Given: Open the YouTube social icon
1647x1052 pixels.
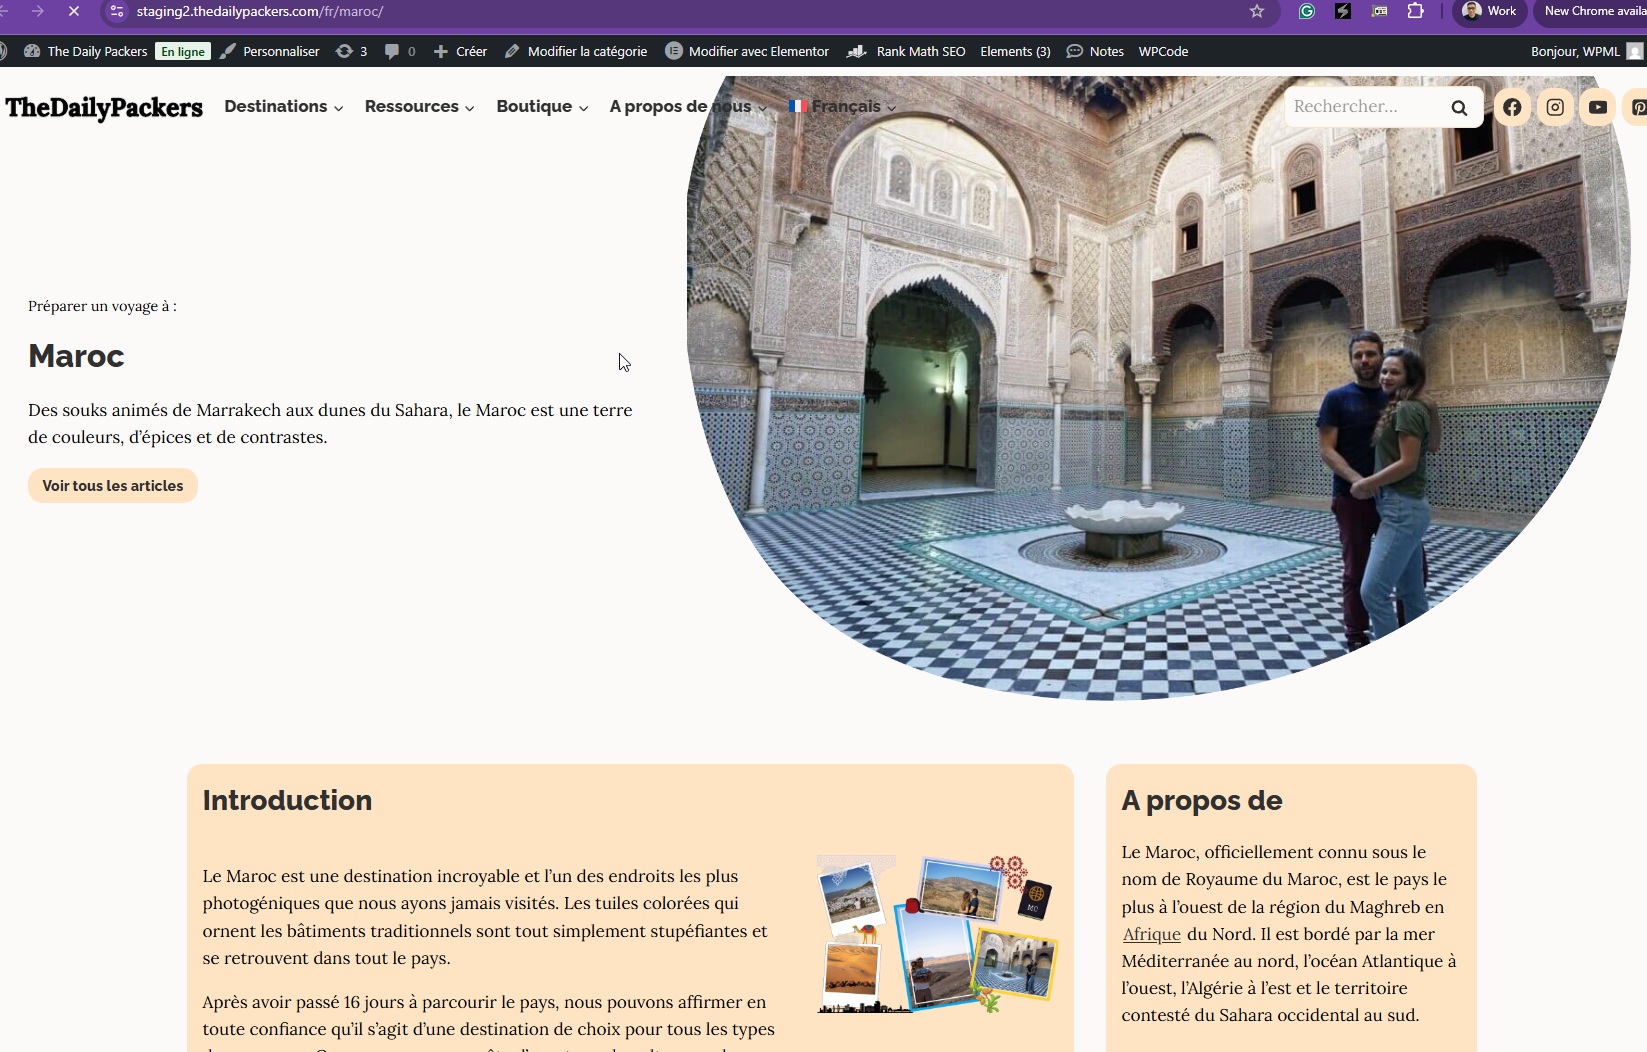Looking at the screenshot, I should (1598, 107).
